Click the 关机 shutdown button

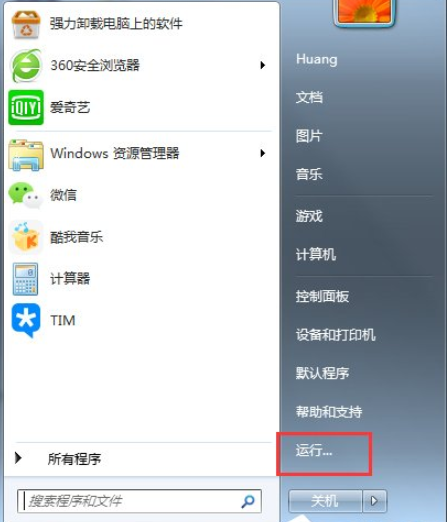[325, 501]
